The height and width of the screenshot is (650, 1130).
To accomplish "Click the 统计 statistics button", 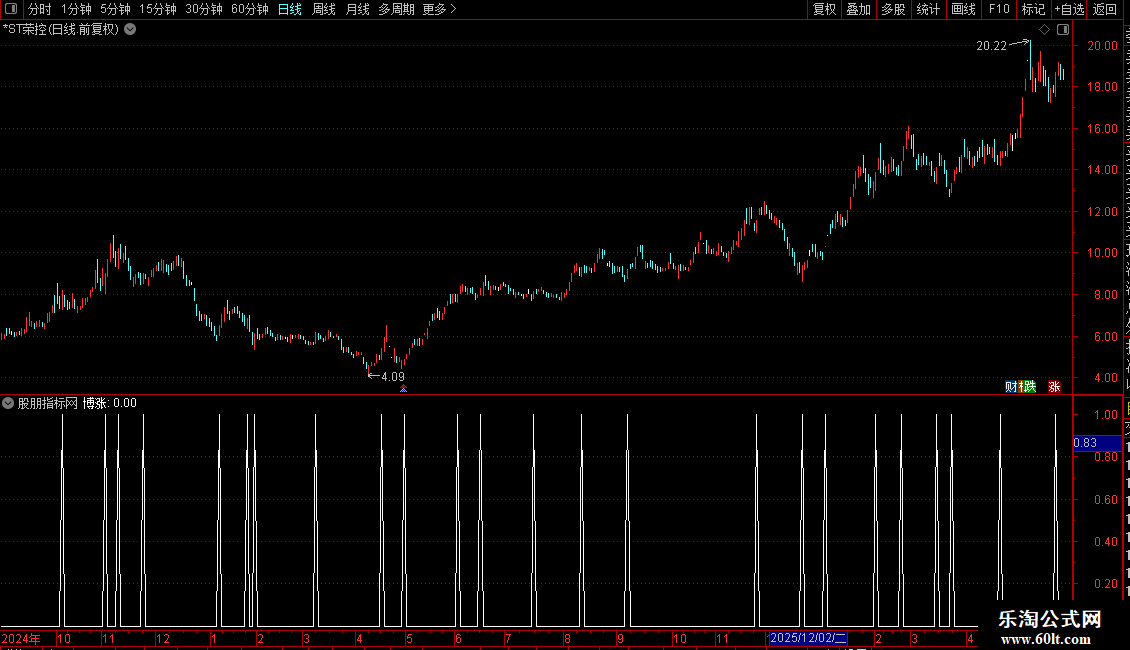I will (928, 9).
